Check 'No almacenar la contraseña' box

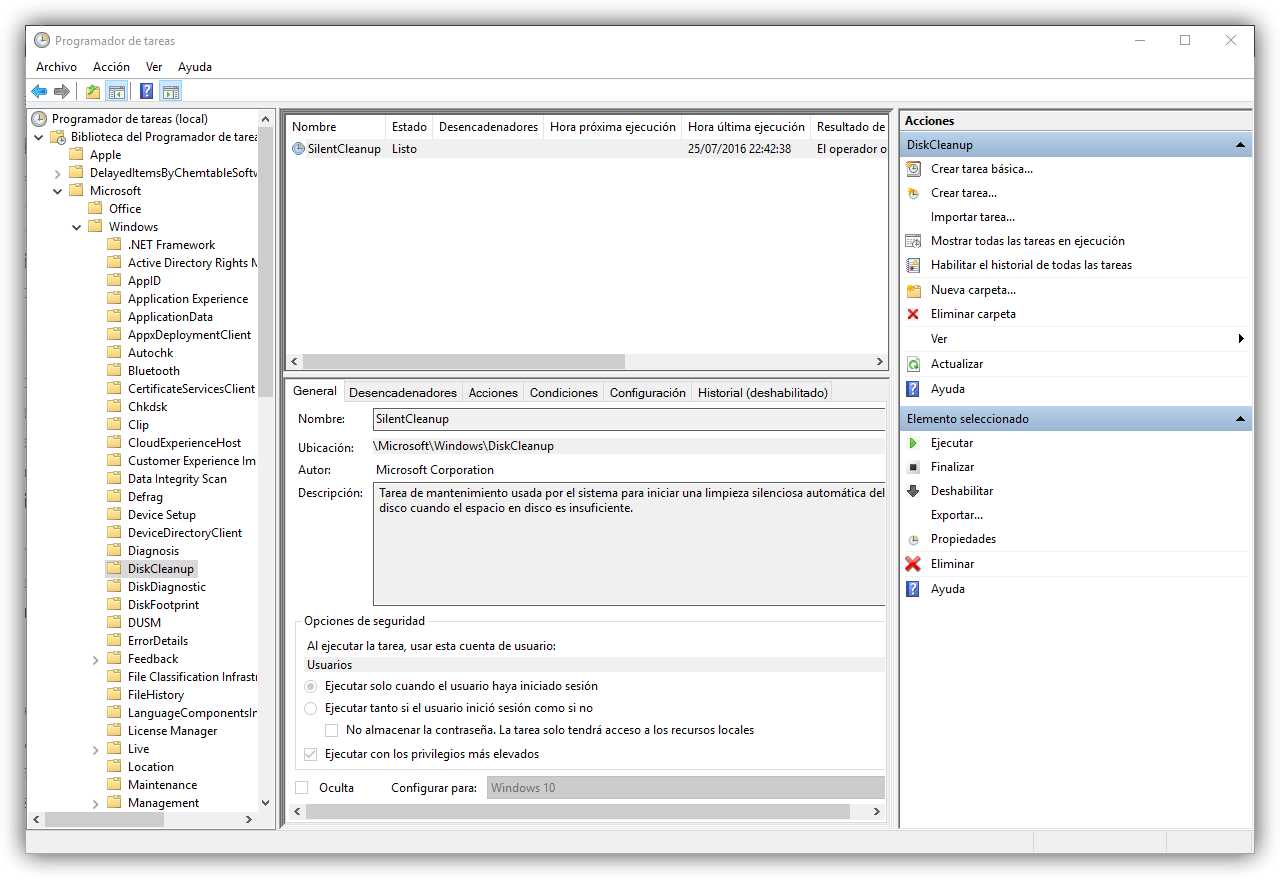[x=332, y=730]
